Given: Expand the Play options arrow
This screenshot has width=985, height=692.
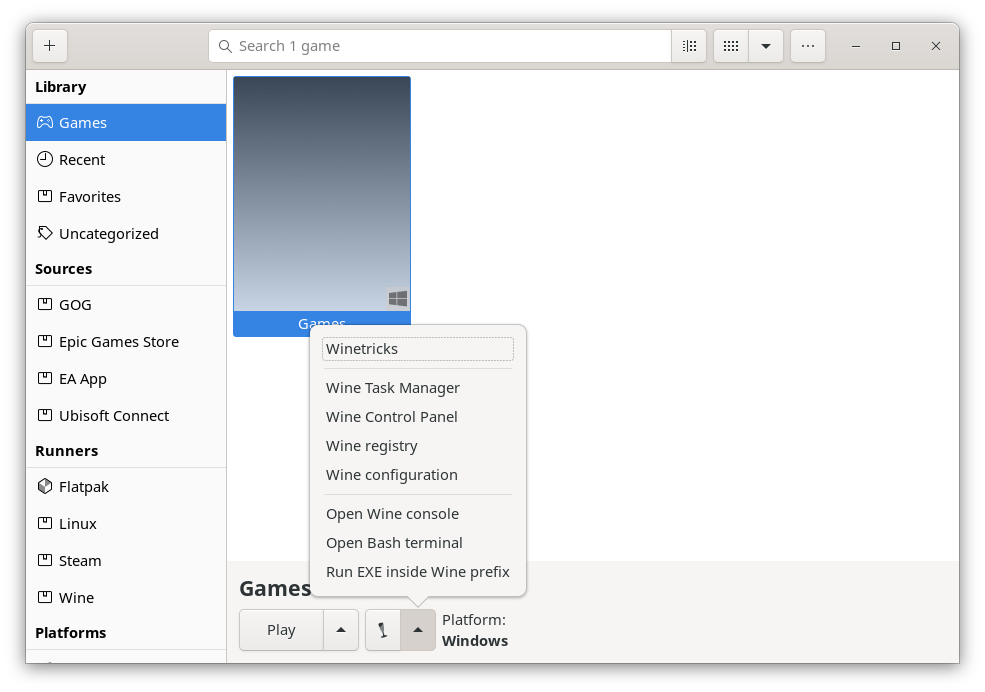Looking at the screenshot, I should 341,630.
